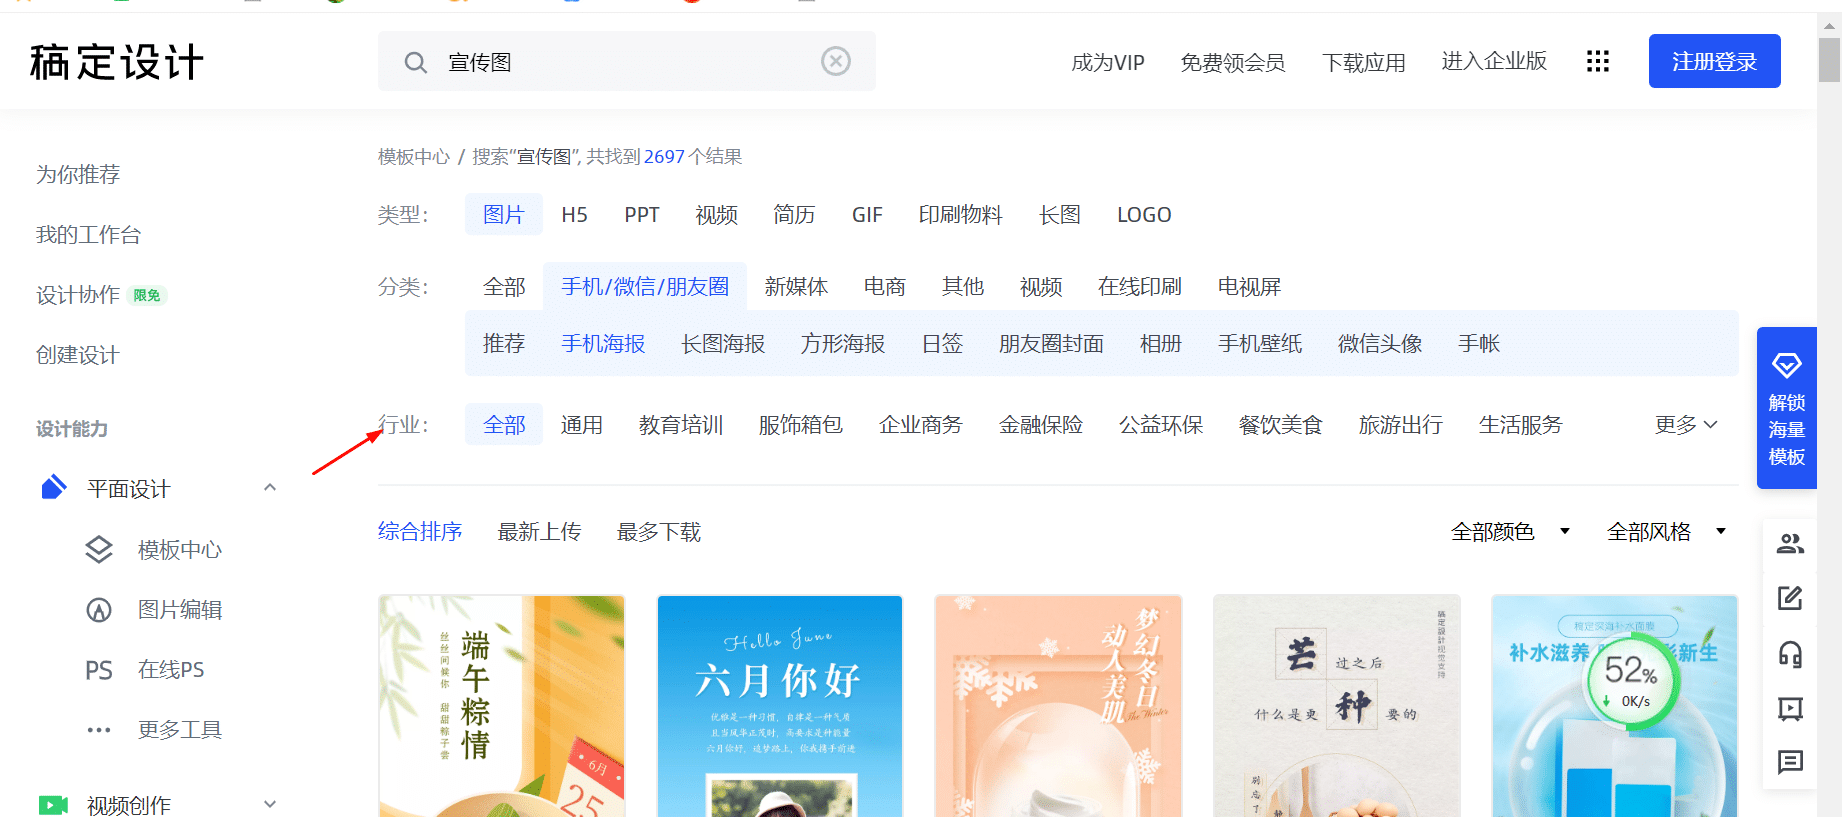Expand the 视频创作 section chevron

(270, 804)
